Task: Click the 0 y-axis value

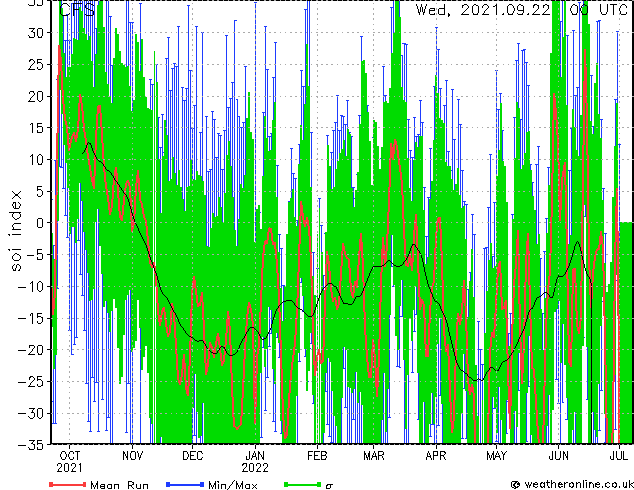Action: click(40, 223)
